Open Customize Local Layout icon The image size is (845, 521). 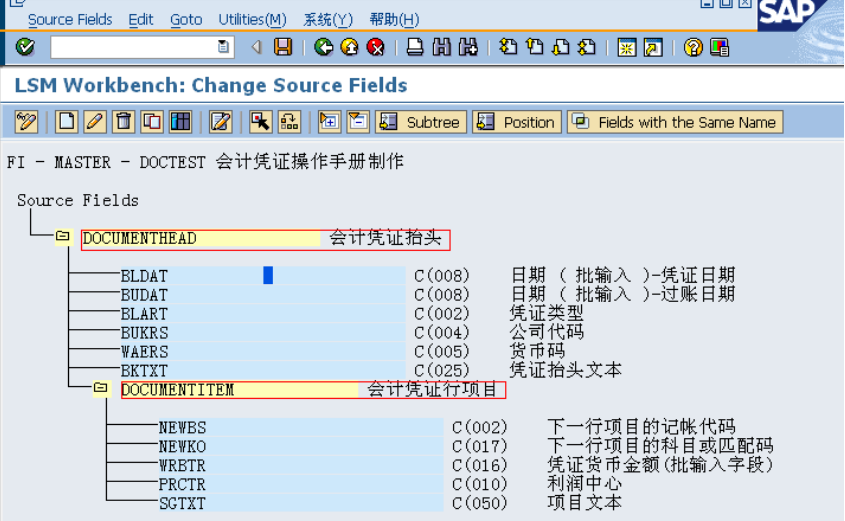(x=719, y=47)
